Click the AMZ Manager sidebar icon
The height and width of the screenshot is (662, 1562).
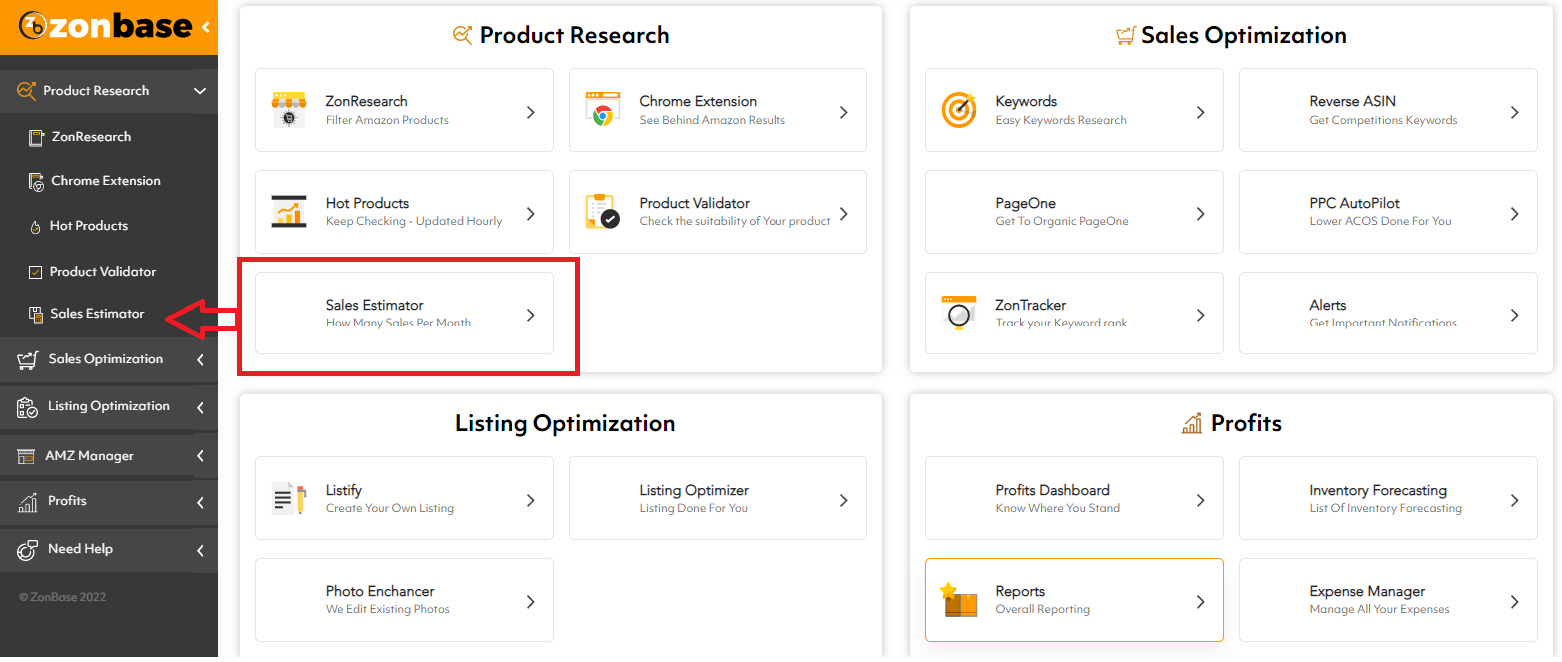pos(27,456)
